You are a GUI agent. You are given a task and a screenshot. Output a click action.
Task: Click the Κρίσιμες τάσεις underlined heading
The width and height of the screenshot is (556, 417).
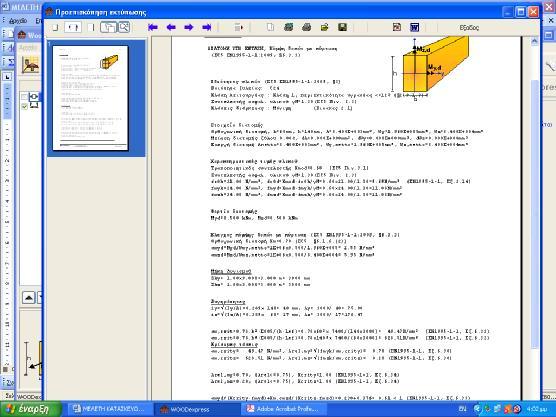(234, 344)
